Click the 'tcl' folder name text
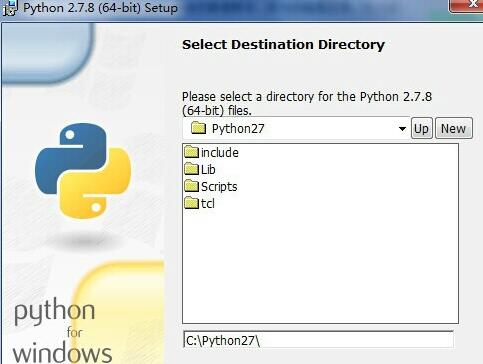 point(208,204)
